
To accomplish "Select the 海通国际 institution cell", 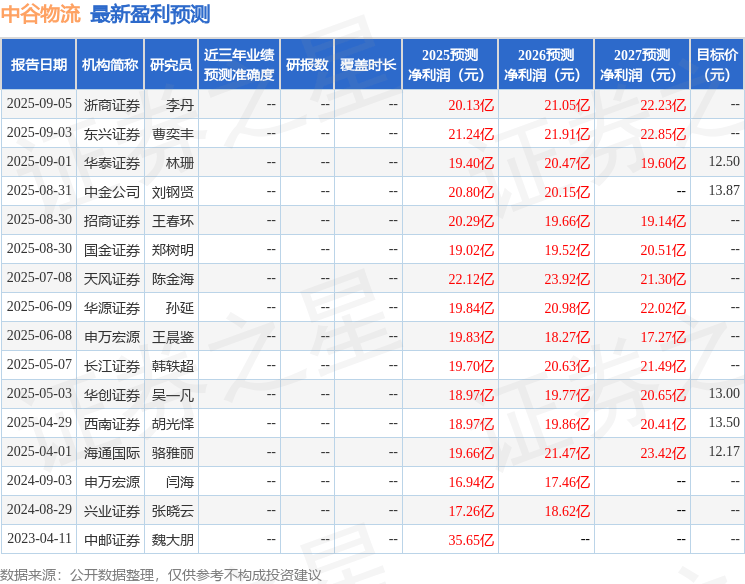I will (112, 453).
